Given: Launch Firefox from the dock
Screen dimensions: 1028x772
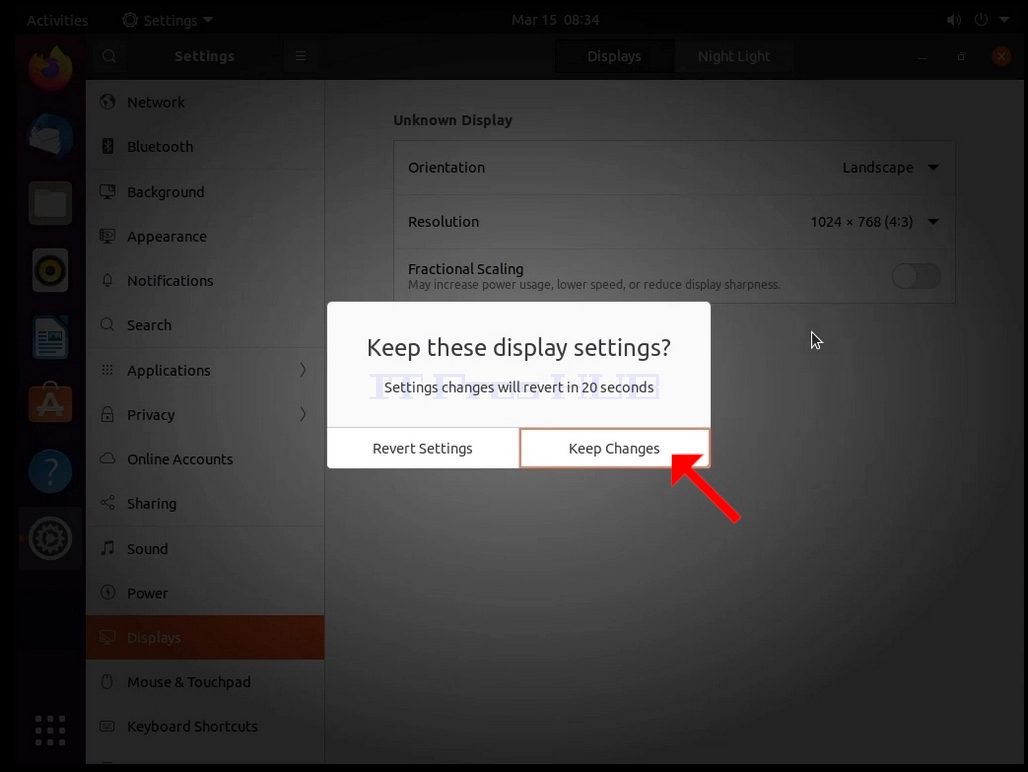Looking at the screenshot, I should [50, 68].
